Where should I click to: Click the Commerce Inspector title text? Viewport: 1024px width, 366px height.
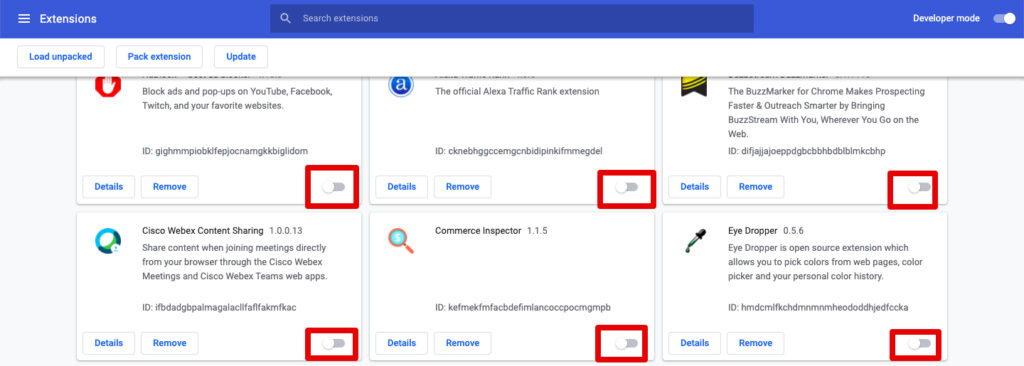click(x=478, y=231)
